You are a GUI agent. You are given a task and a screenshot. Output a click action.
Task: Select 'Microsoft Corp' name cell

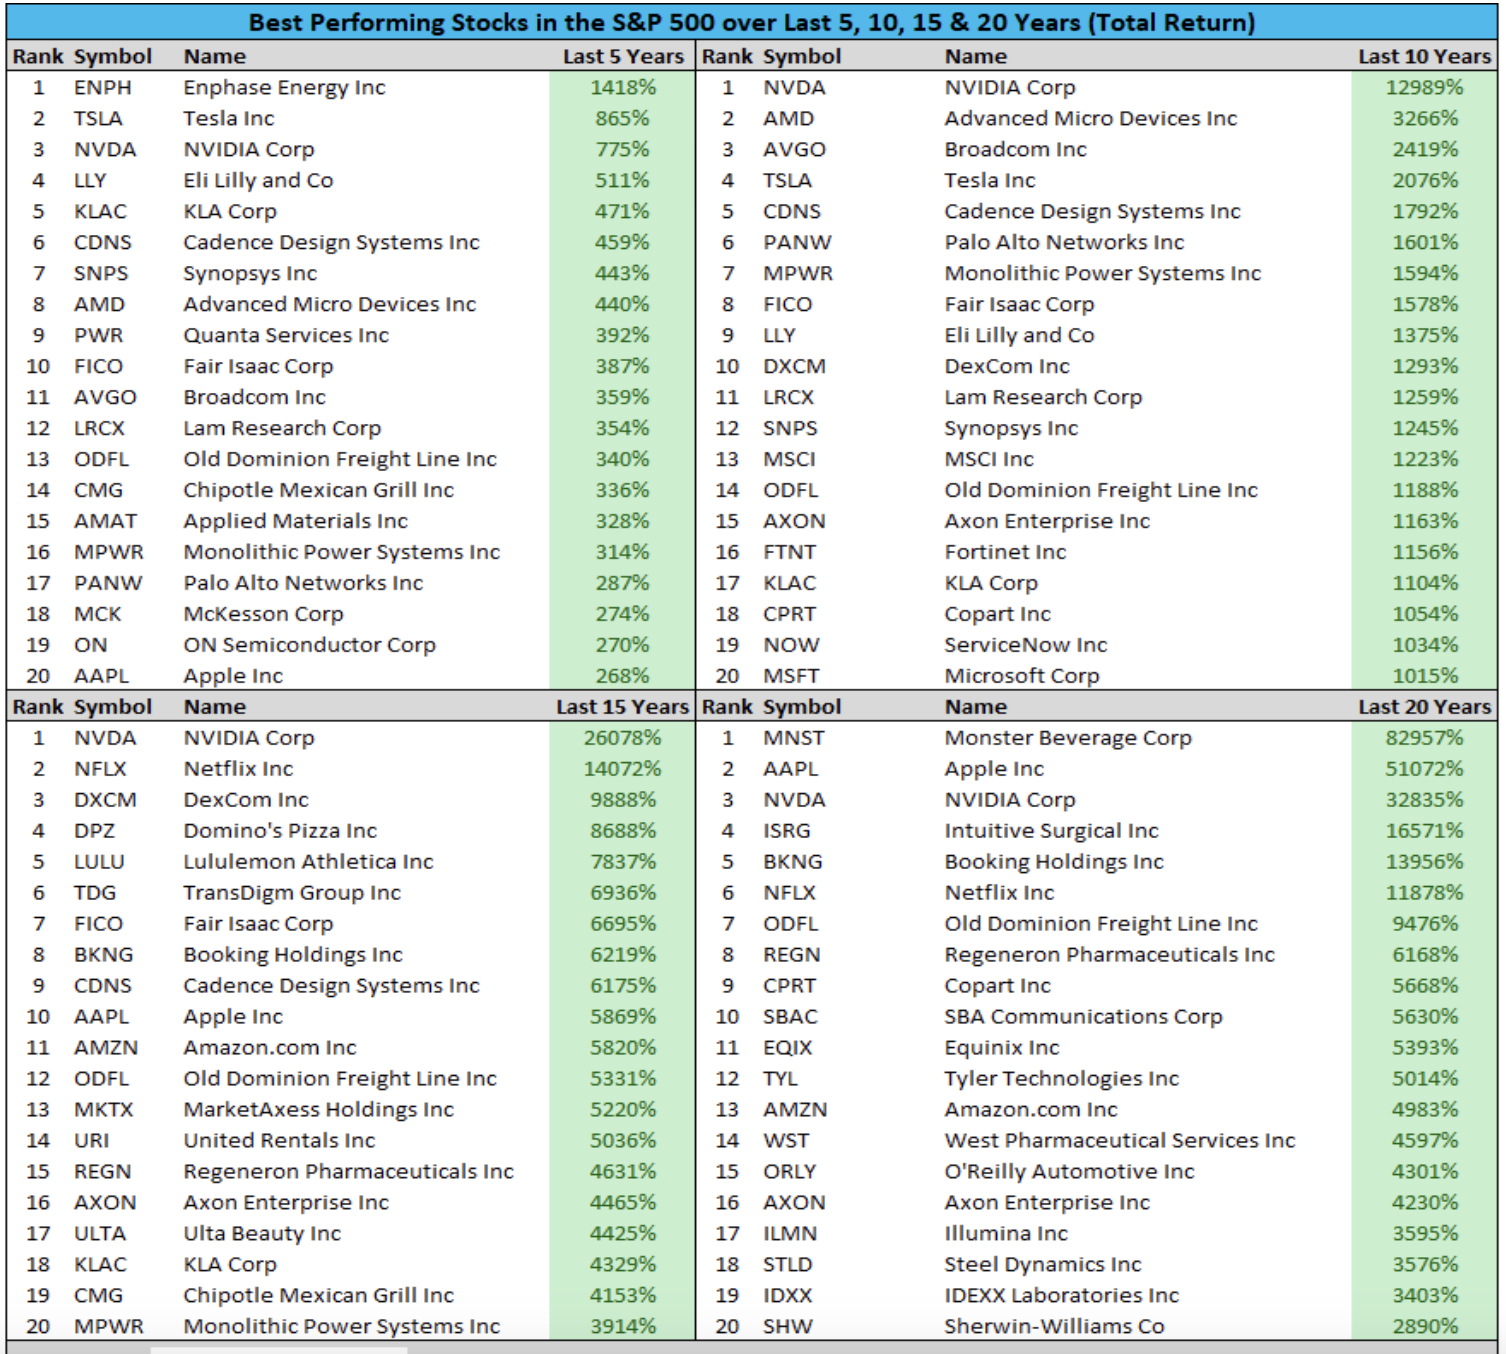tap(1022, 676)
